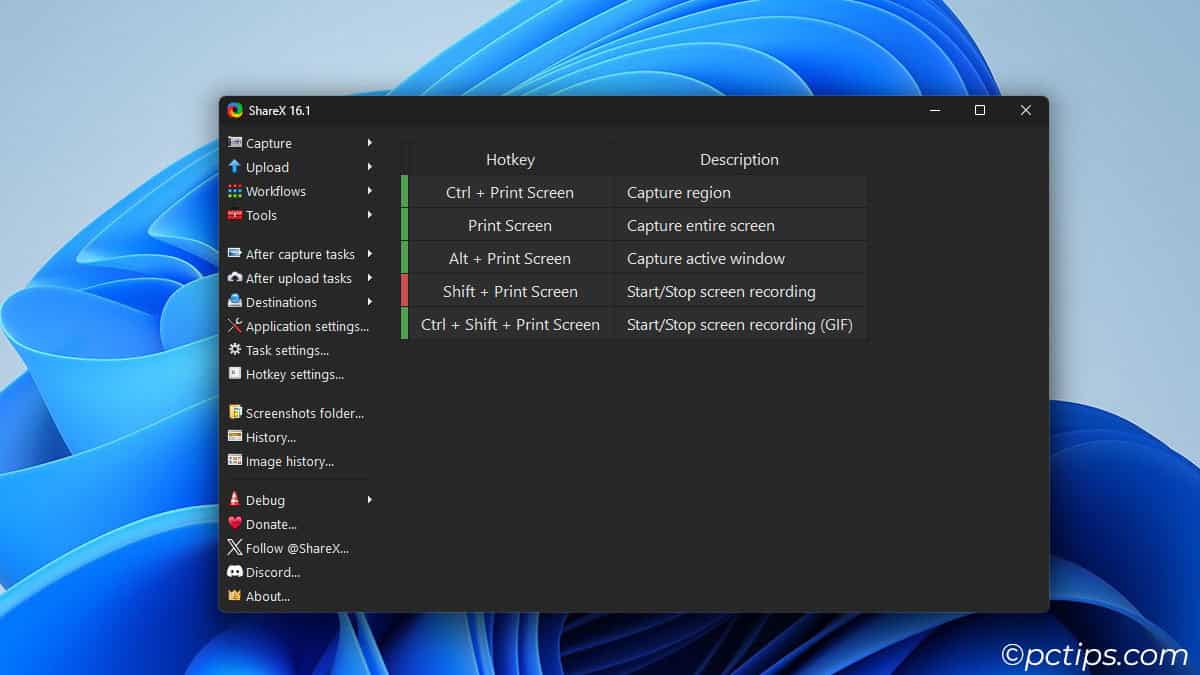Open the Tools icon

coord(236,215)
